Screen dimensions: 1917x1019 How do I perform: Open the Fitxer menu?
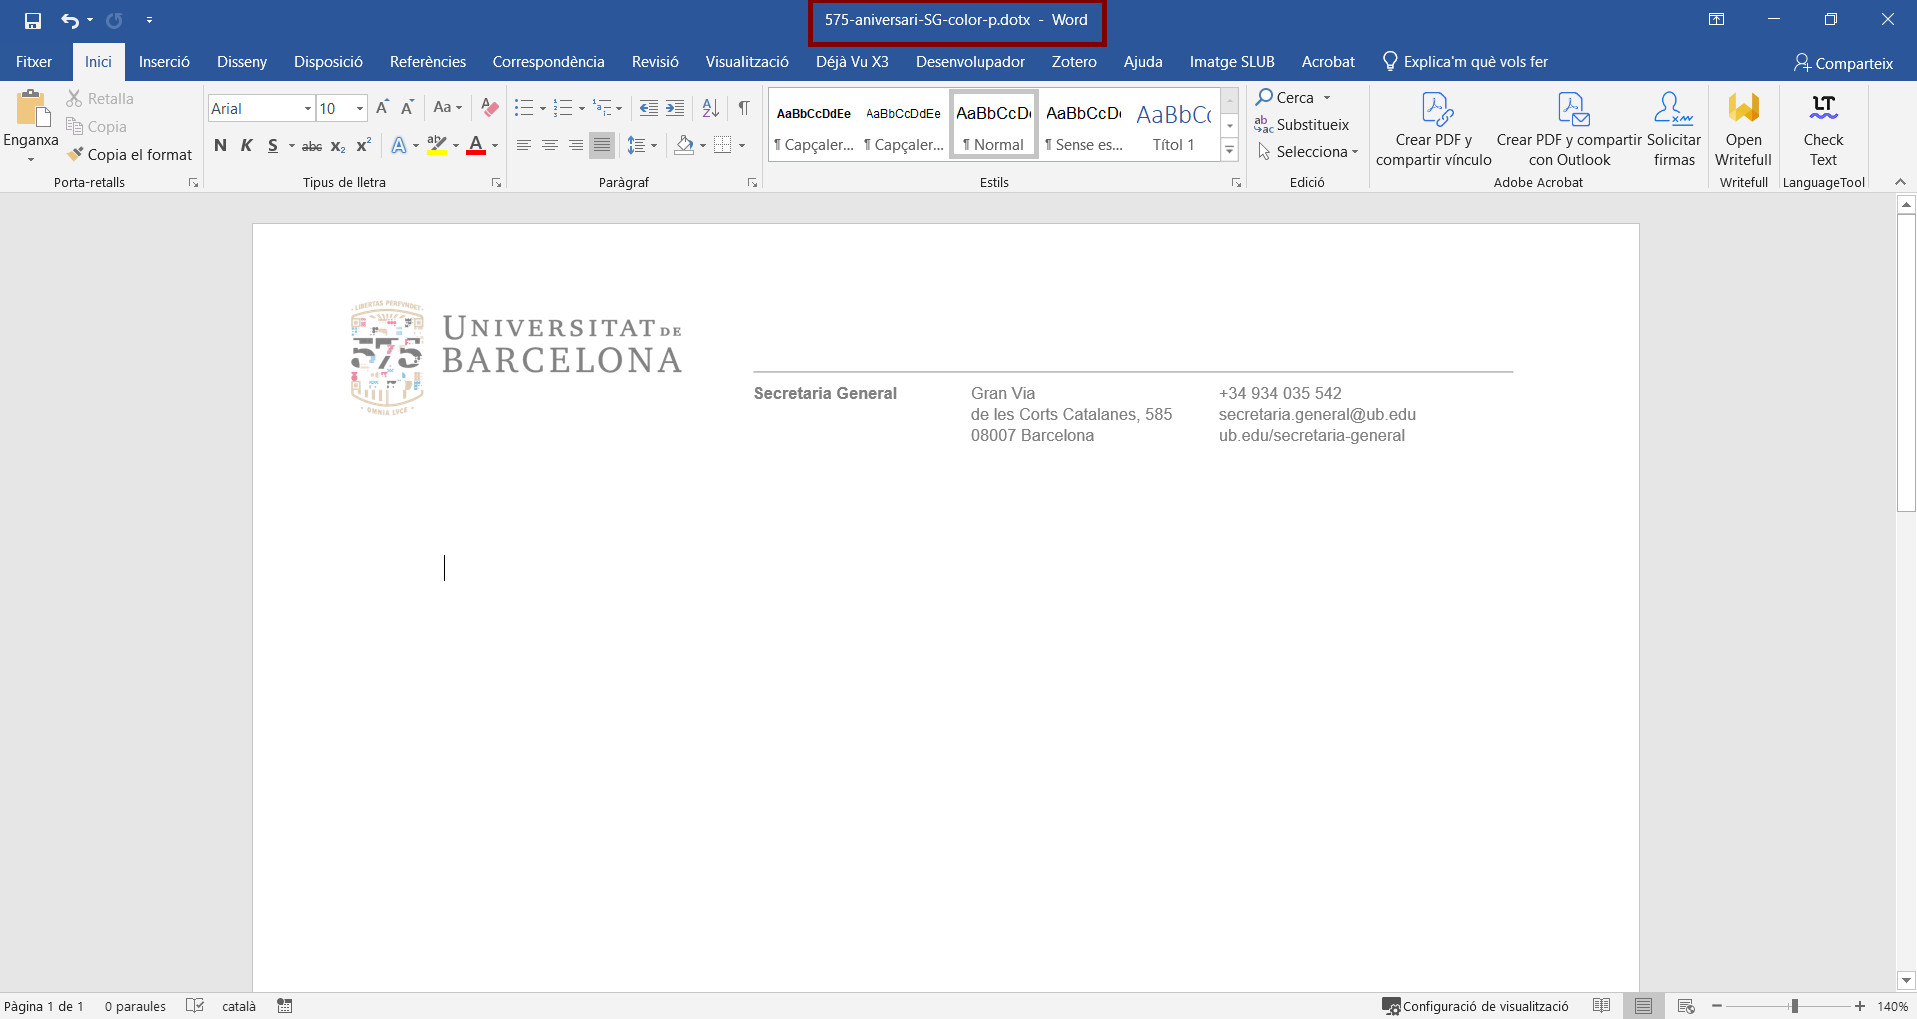pos(34,62)
